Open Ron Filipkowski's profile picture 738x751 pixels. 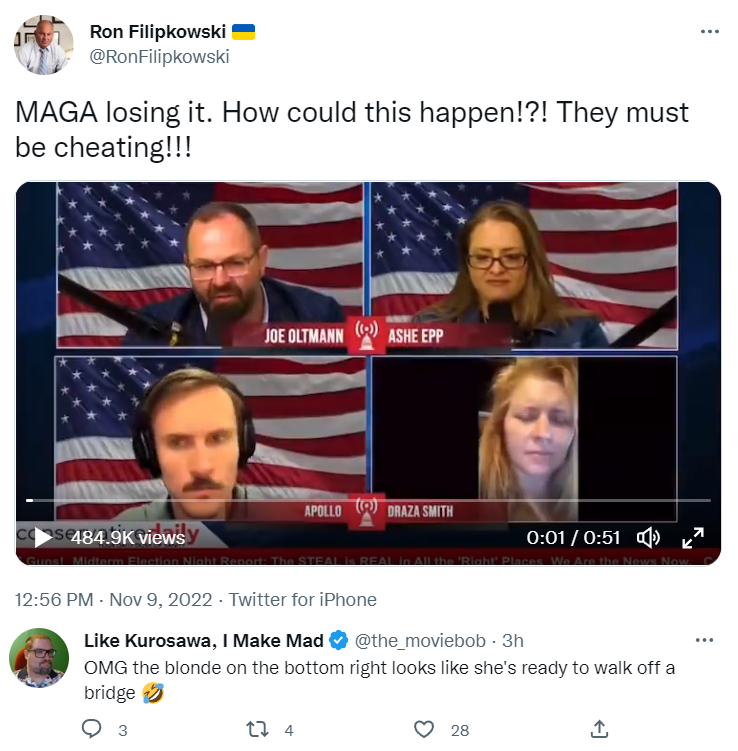44,45
